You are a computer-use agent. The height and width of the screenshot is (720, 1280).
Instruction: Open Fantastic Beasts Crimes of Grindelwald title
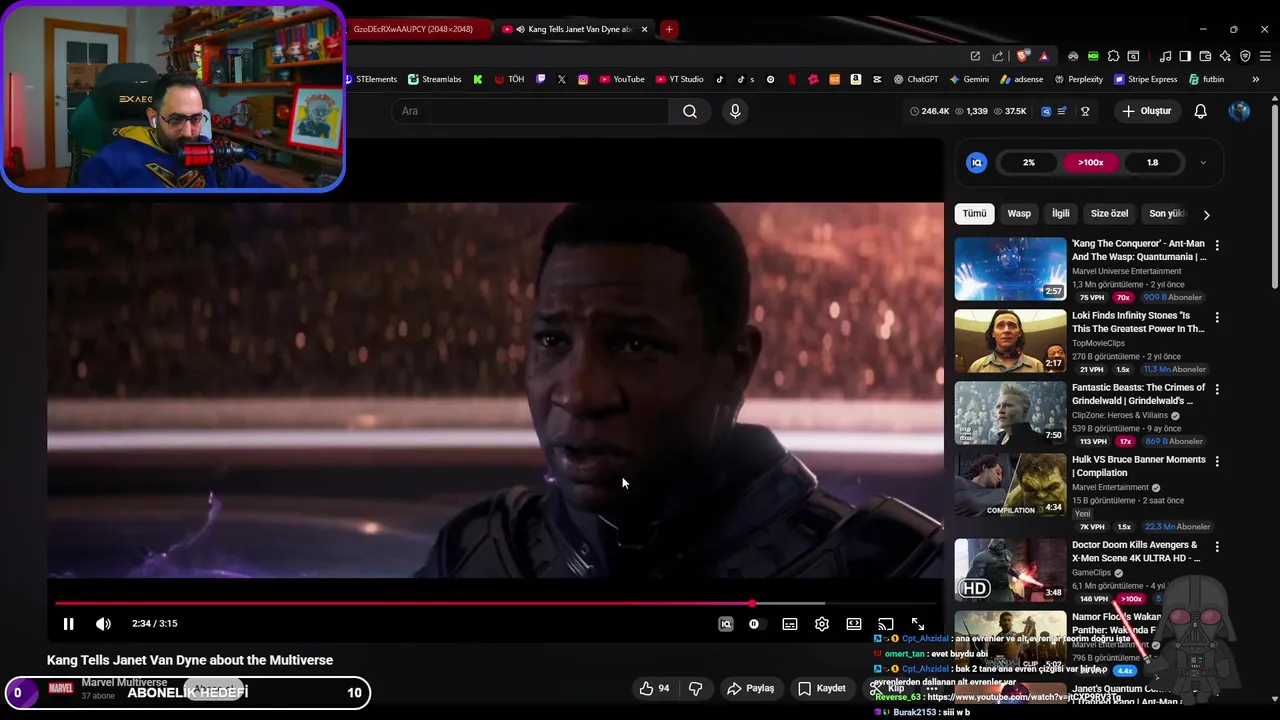1138,394
